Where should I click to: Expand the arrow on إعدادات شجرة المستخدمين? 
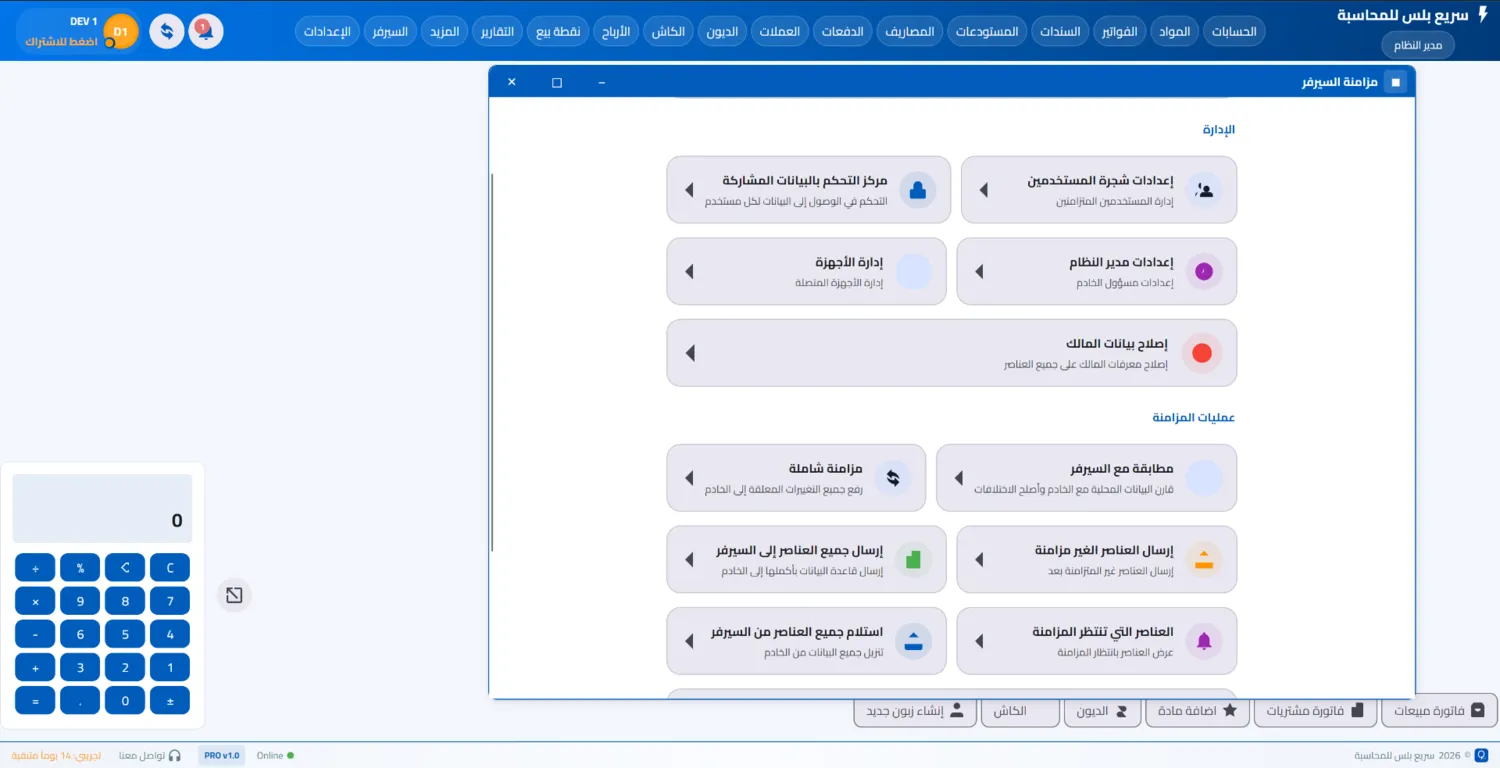pos(983,189)
